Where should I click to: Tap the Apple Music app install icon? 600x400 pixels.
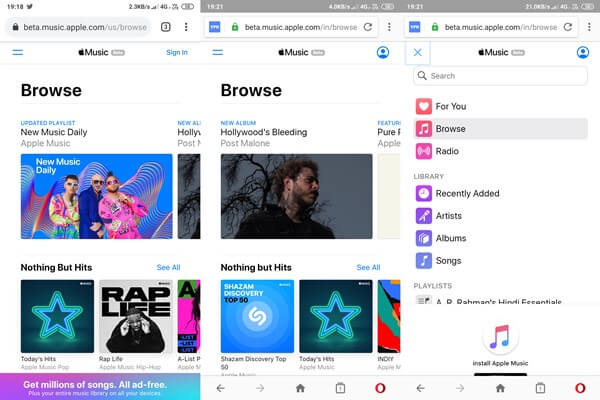pos(500,337)
